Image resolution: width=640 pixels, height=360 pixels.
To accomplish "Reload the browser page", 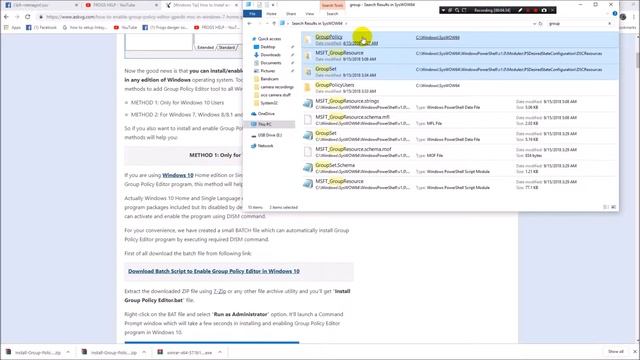I will (28, 17).
